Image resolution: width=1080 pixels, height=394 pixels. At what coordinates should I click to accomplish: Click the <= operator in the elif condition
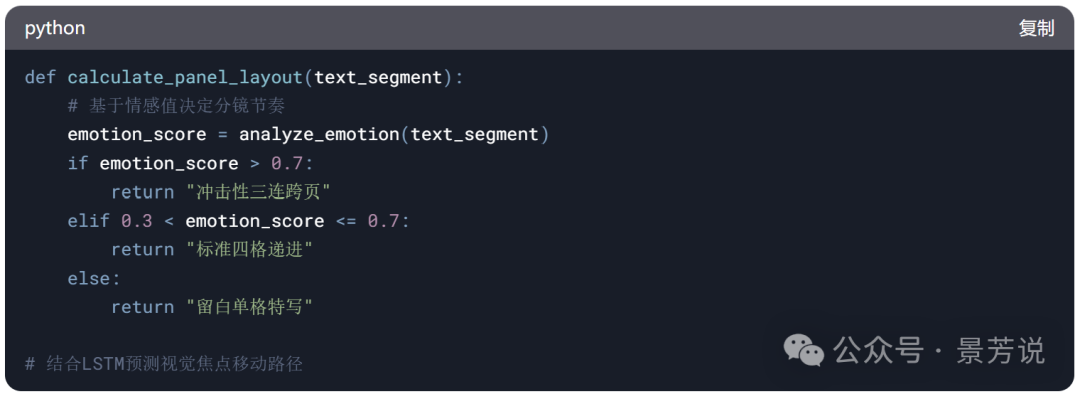pos(346,220)
